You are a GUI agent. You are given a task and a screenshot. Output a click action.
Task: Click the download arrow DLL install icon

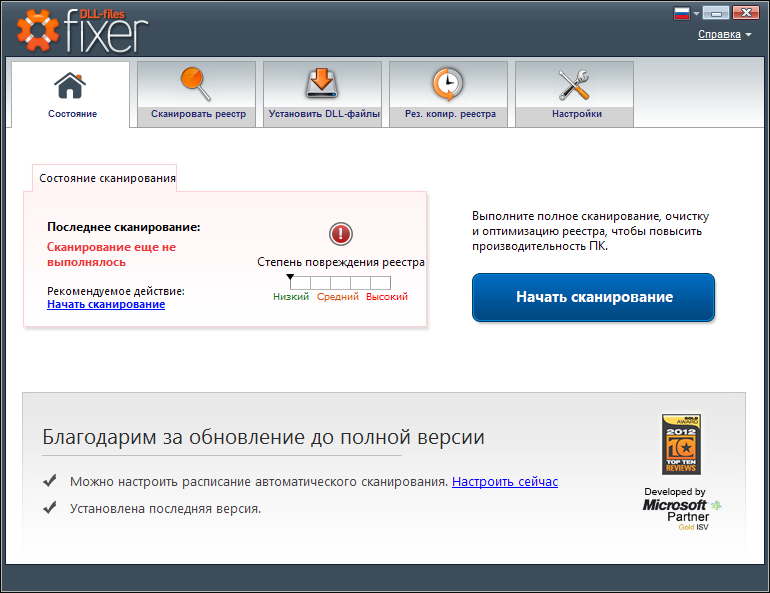[x=322, y=83]
